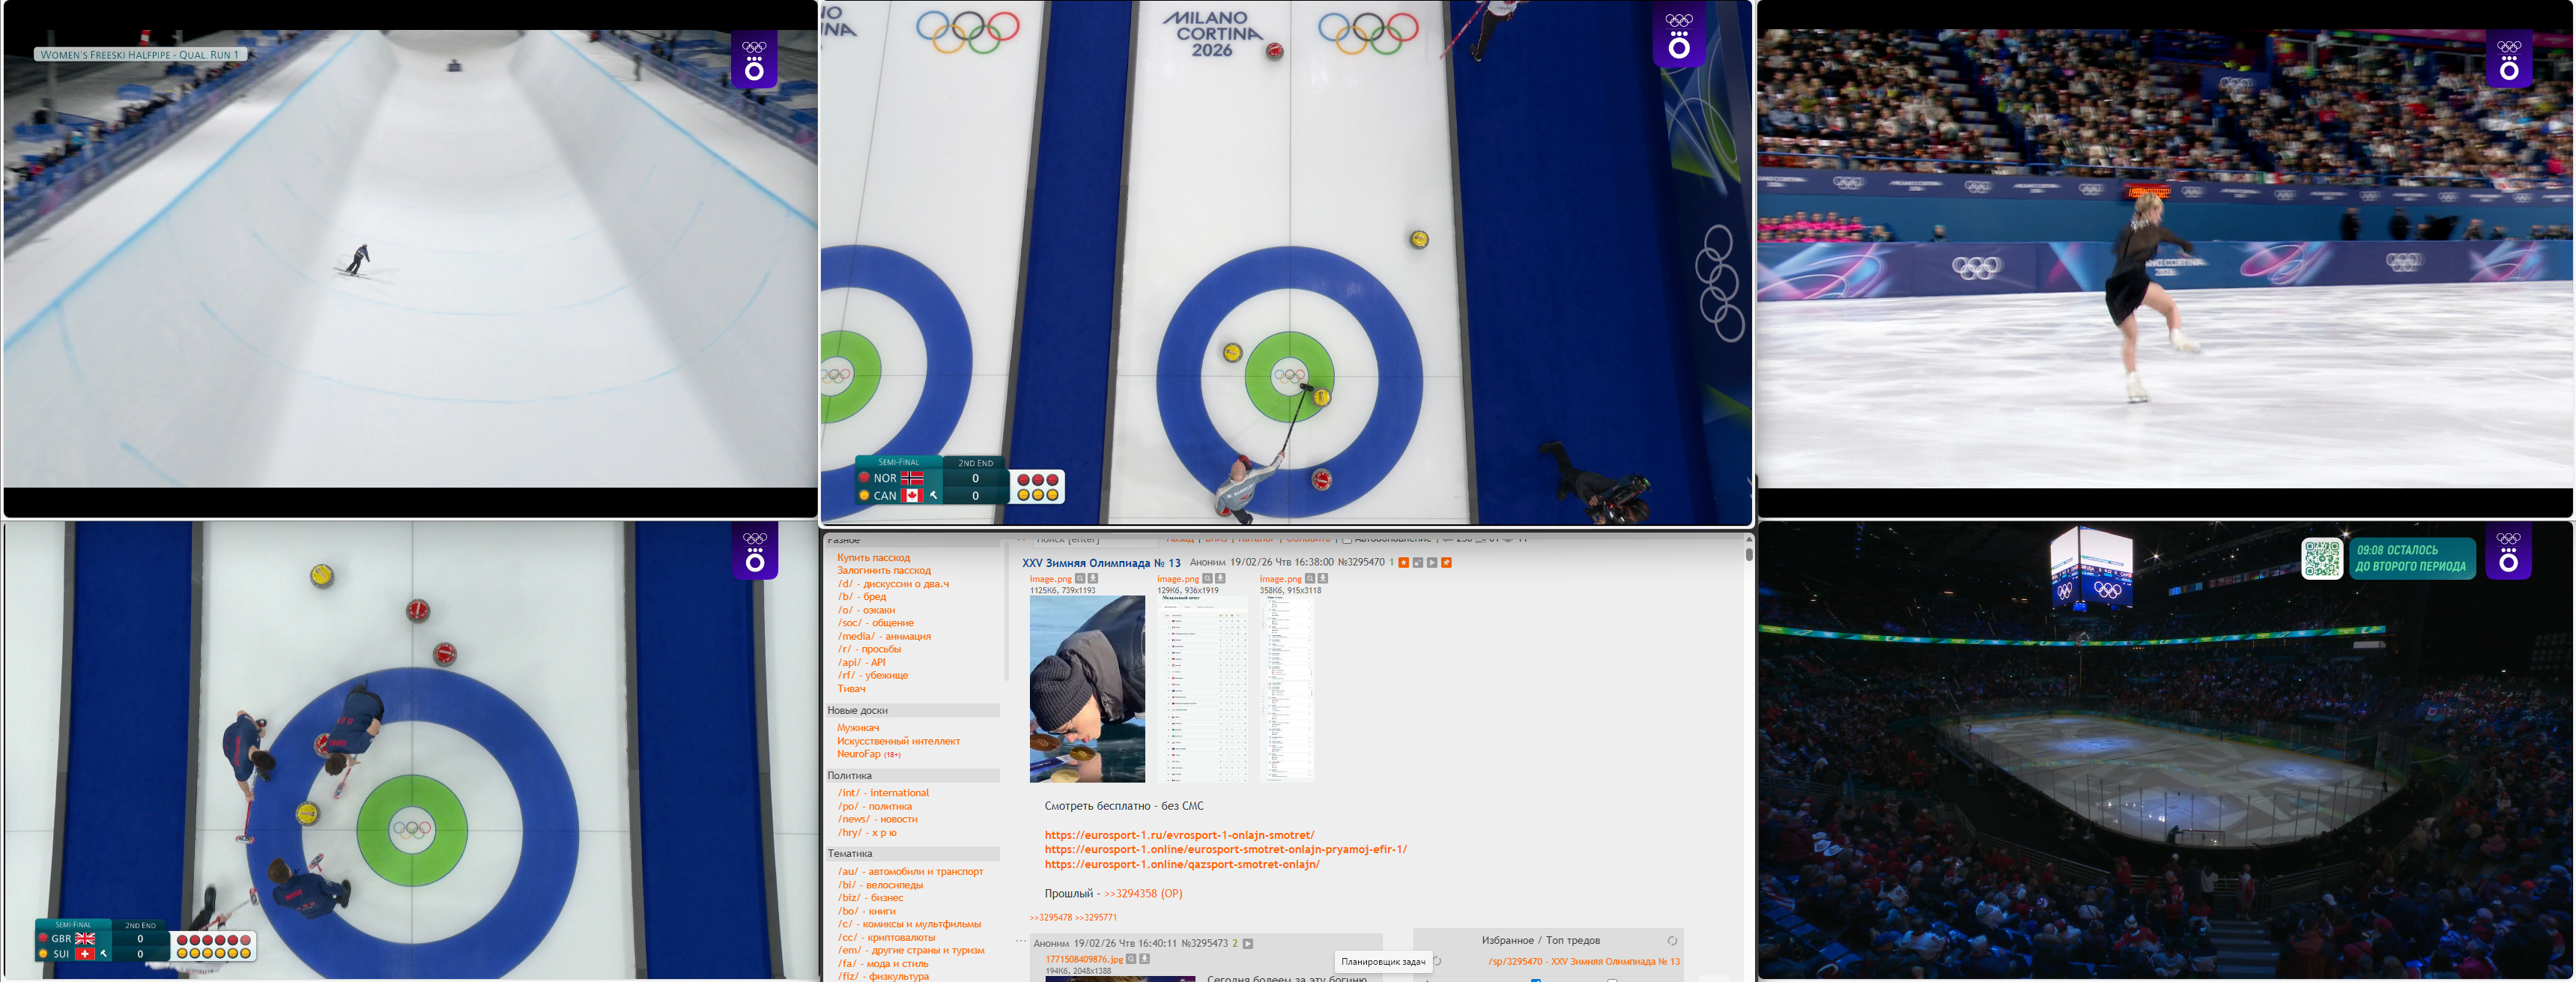Click the gray play arrow icon on OP post

click(x=1432, y=563)
